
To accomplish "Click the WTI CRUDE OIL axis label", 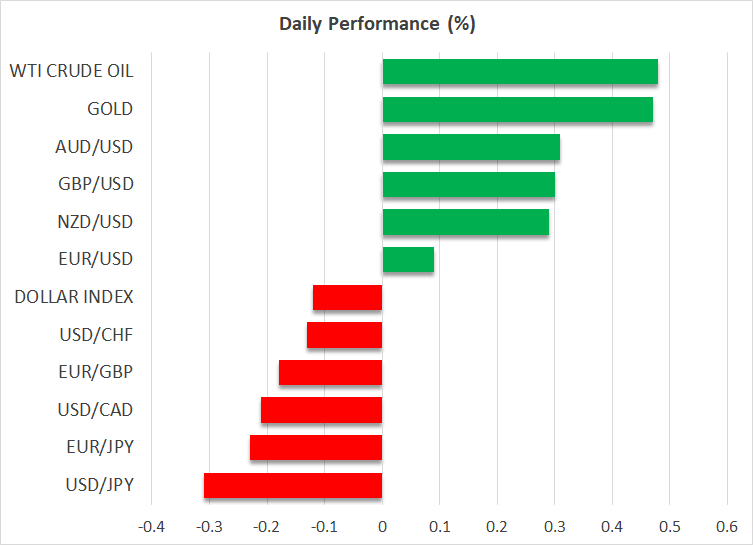I will point(71,72).
